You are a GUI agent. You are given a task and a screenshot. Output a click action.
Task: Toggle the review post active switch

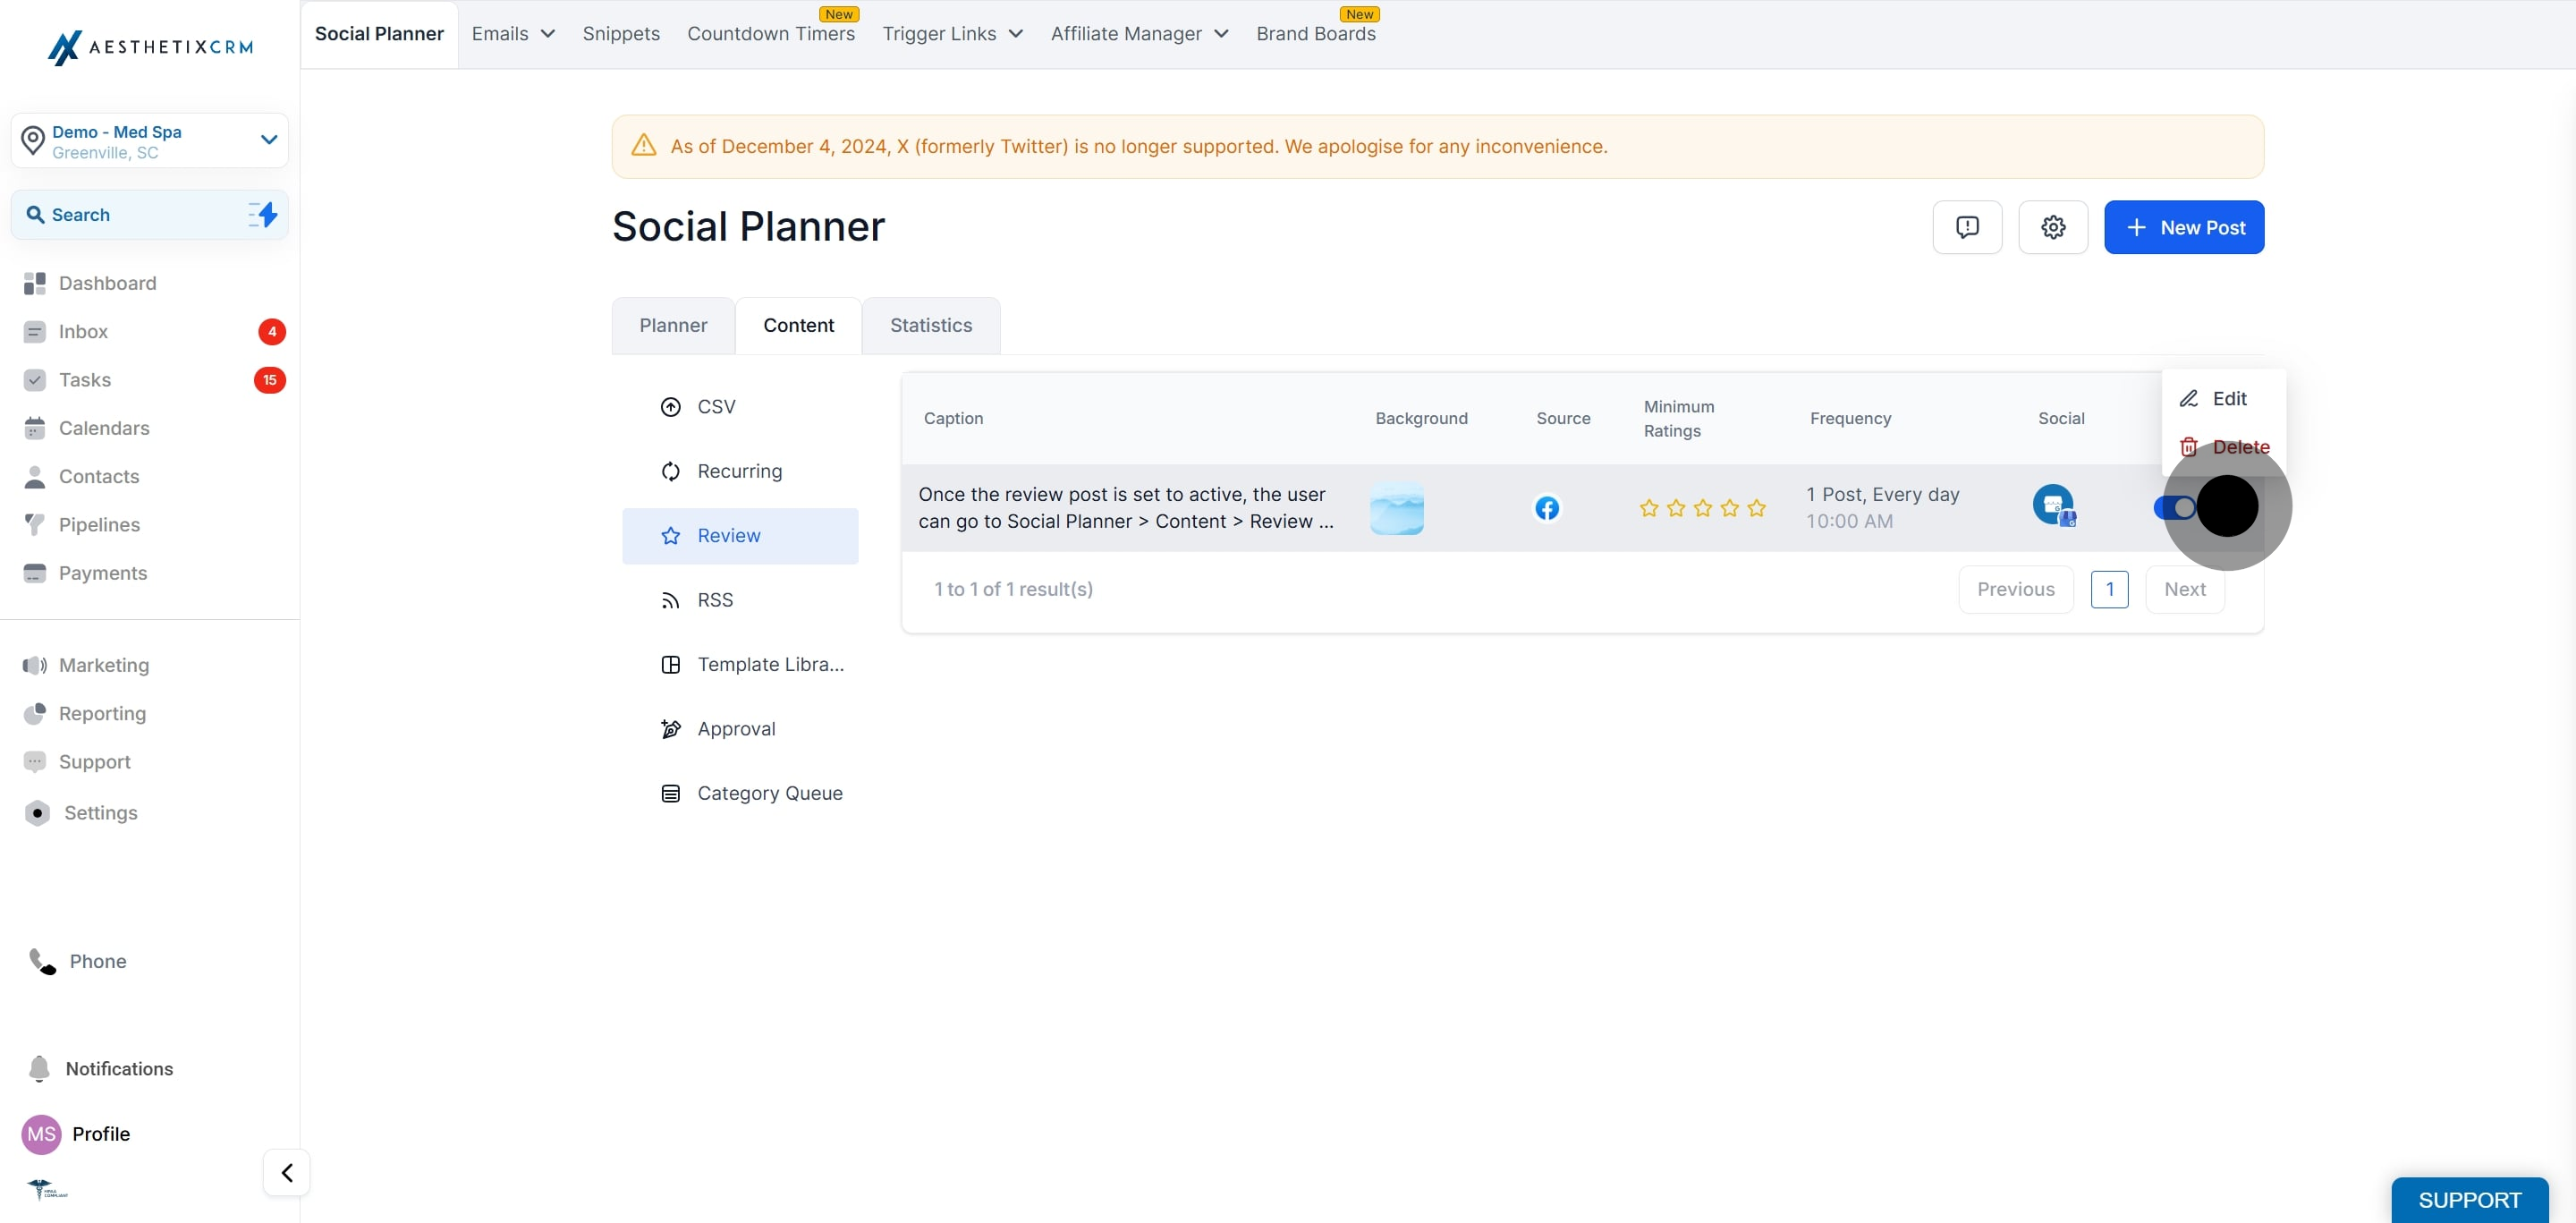click(x=2174, y=507)
